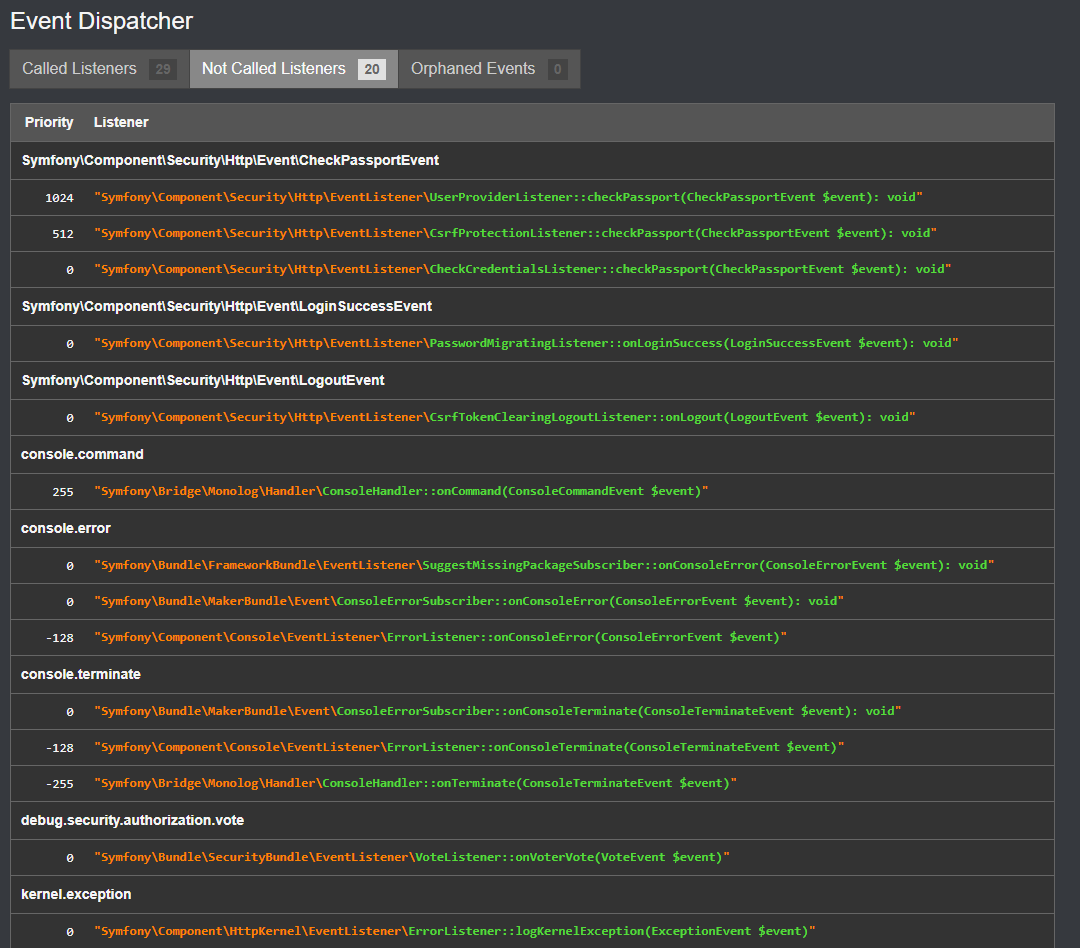Click the priority value 512

[63, 234]
